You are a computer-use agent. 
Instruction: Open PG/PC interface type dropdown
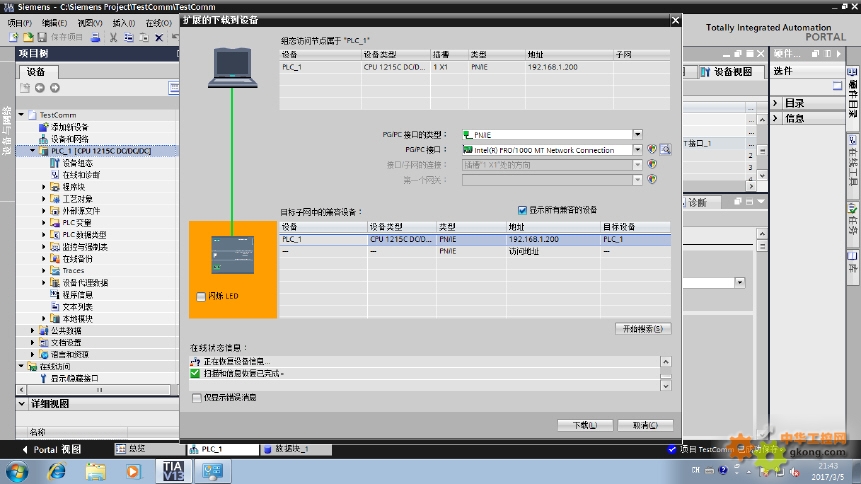click(x=638, y=135)
